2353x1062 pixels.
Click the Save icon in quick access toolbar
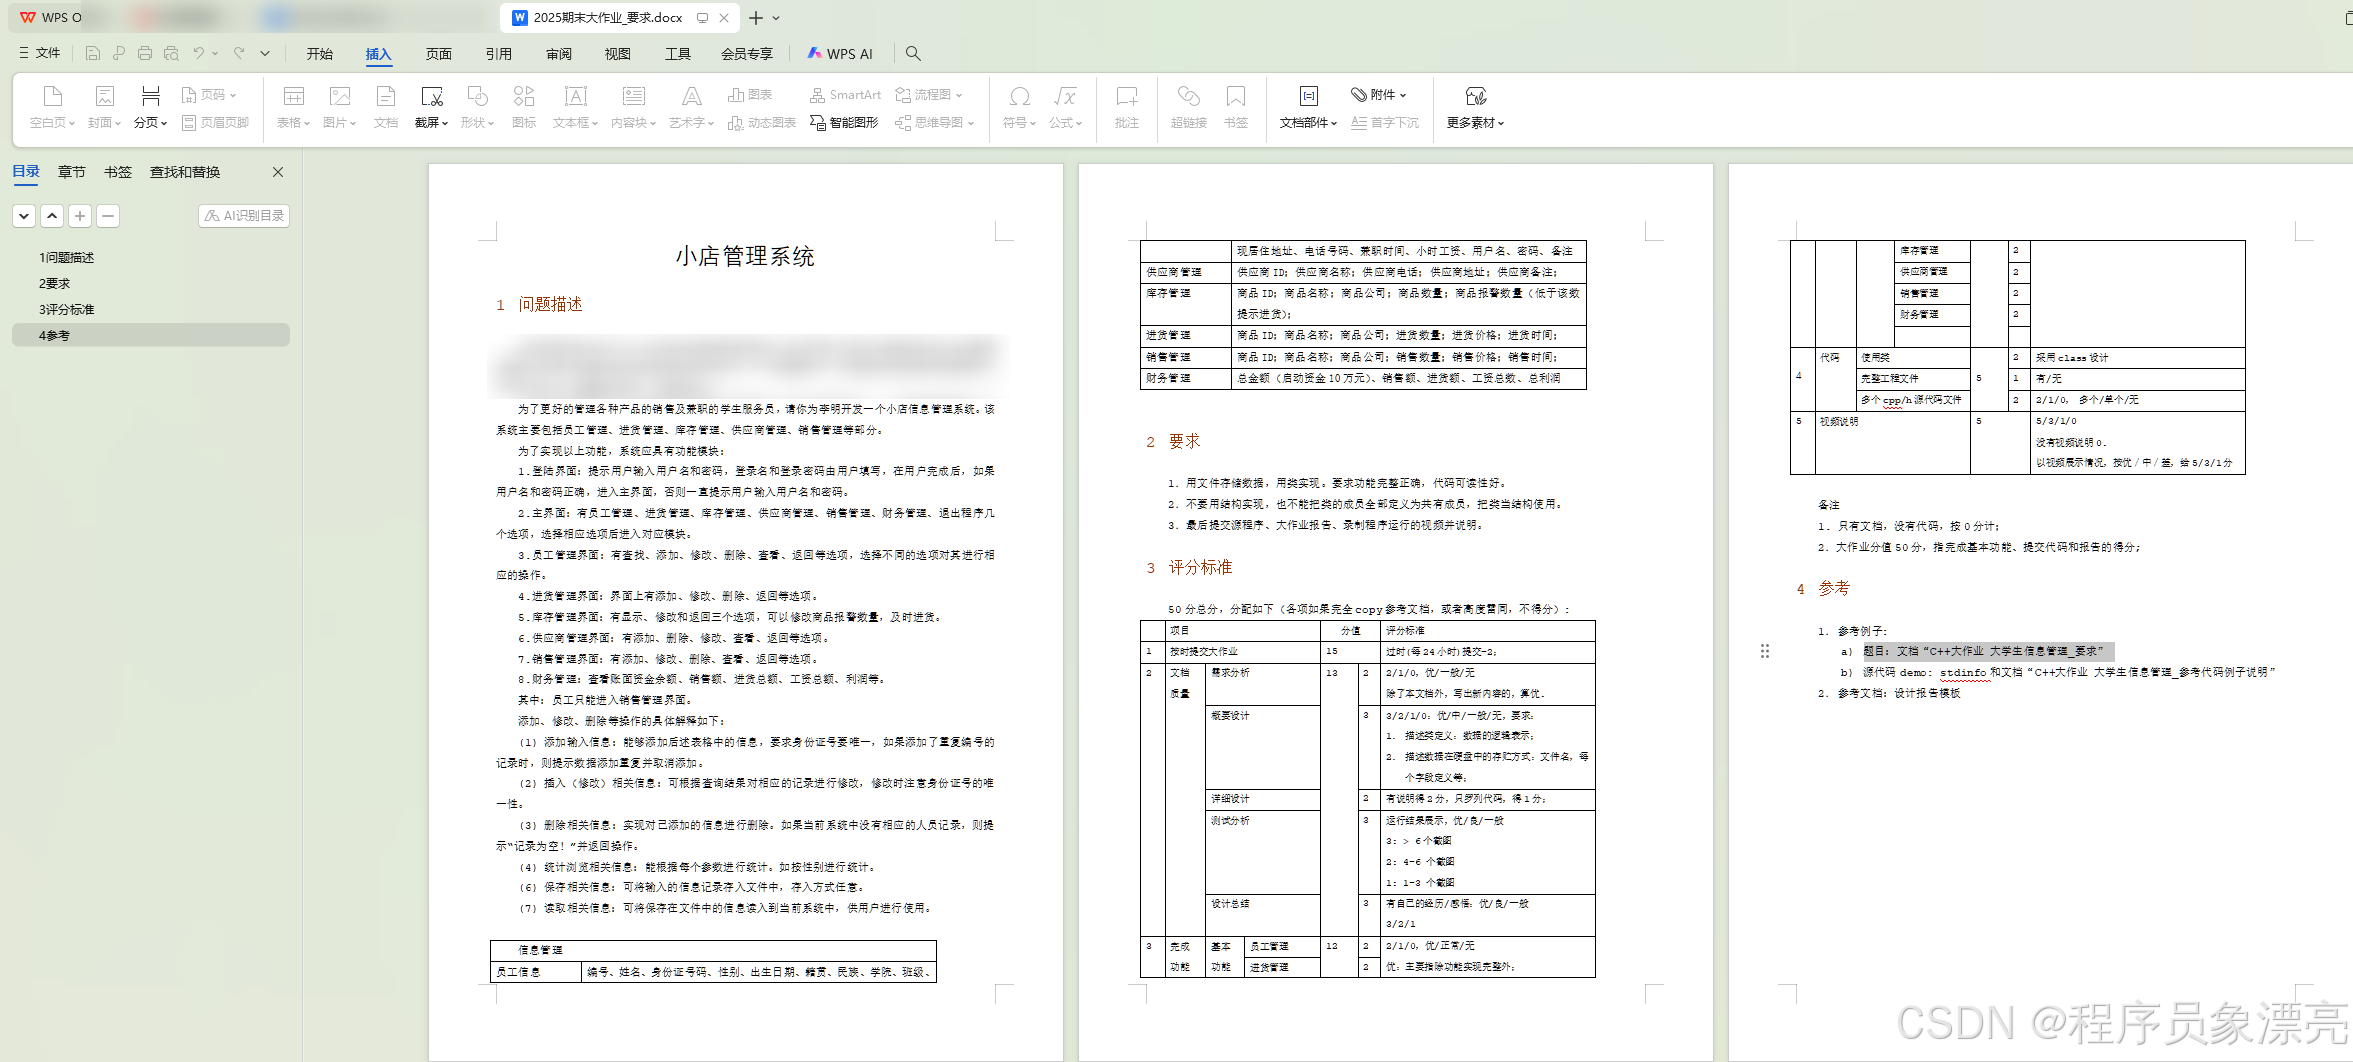pyautogui.click(x=92, y=53)
